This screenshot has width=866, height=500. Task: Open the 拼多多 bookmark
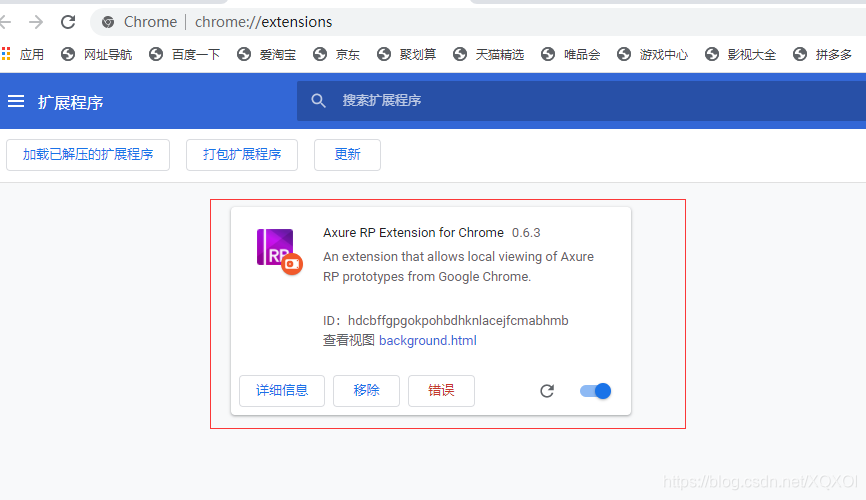(822, 54)
